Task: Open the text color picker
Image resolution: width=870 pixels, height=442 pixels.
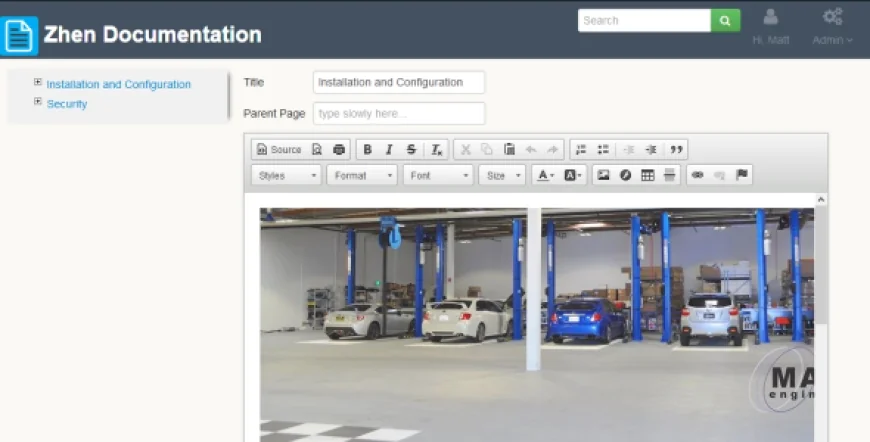Action: coord(545,175)
